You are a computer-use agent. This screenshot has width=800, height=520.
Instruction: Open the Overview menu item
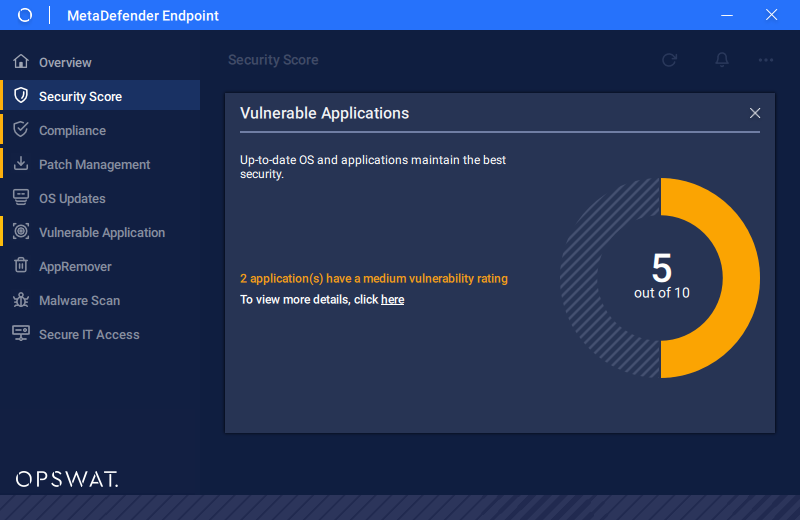click(100, 62)
